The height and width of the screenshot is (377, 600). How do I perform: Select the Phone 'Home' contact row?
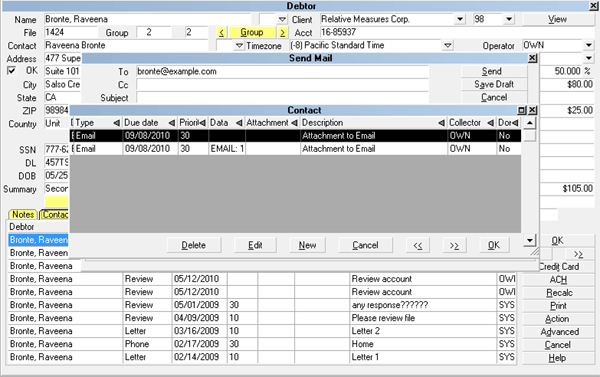tap(262, 344)
